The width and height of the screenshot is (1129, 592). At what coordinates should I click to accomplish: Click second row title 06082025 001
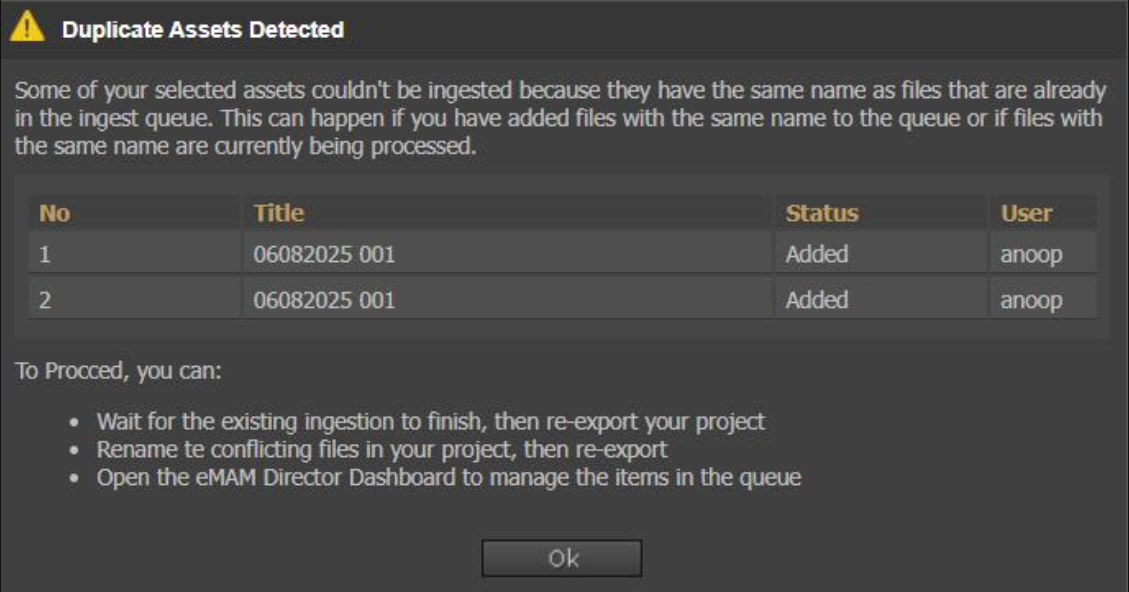coord(324,300)
